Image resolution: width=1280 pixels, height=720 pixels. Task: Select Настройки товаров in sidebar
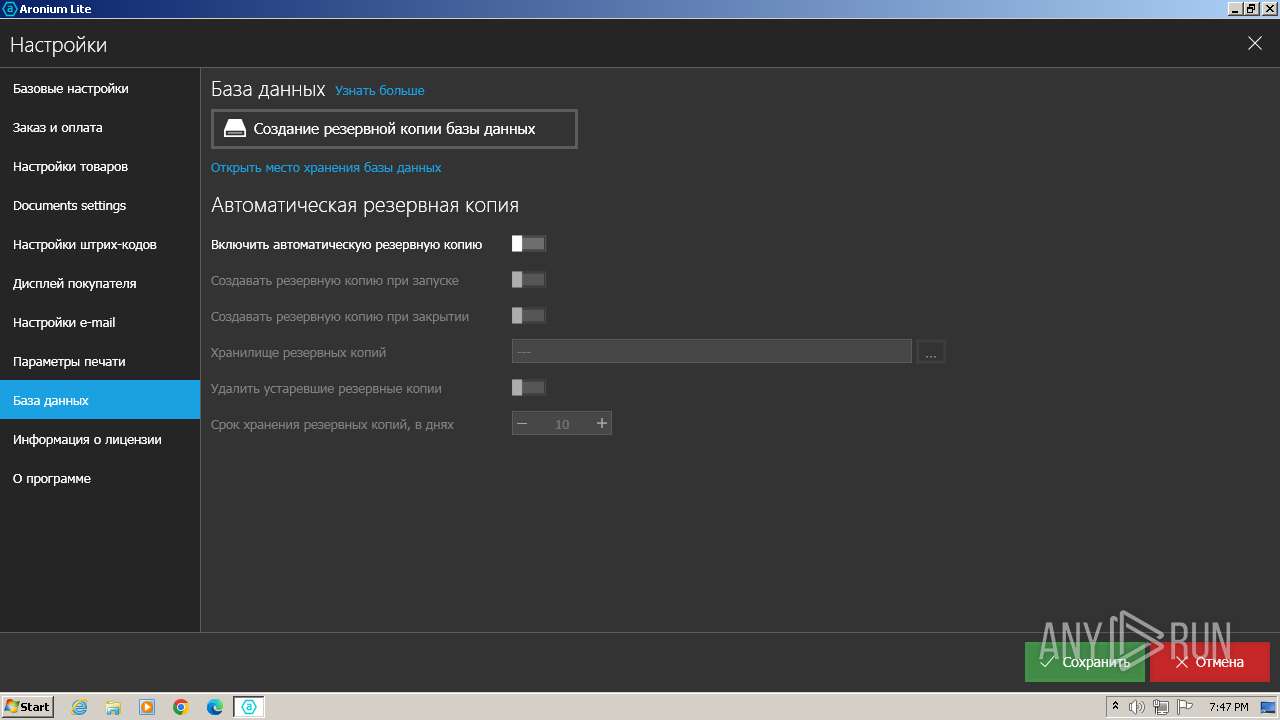pos(100,167)
